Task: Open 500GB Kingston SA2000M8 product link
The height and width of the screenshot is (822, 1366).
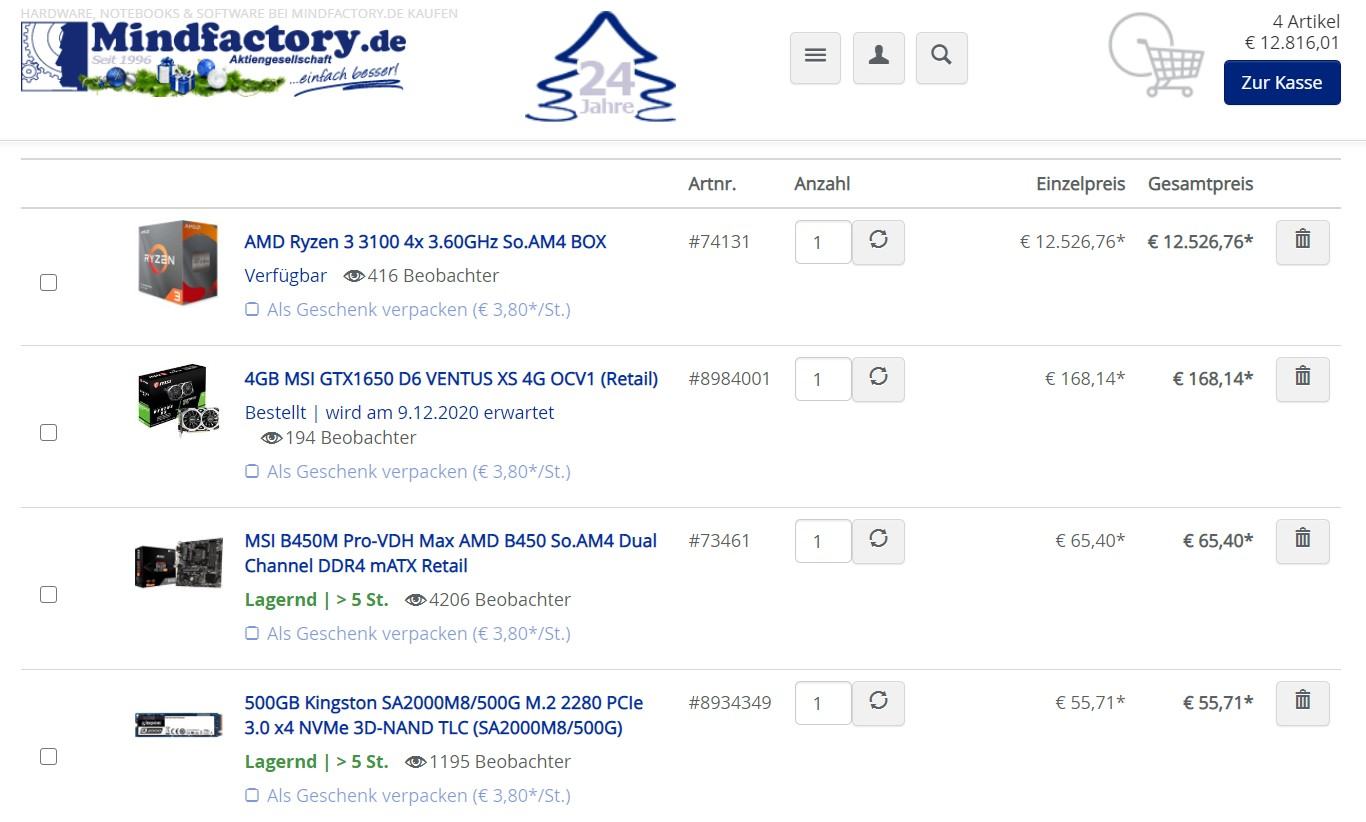Action: click(x=444, y=715)
